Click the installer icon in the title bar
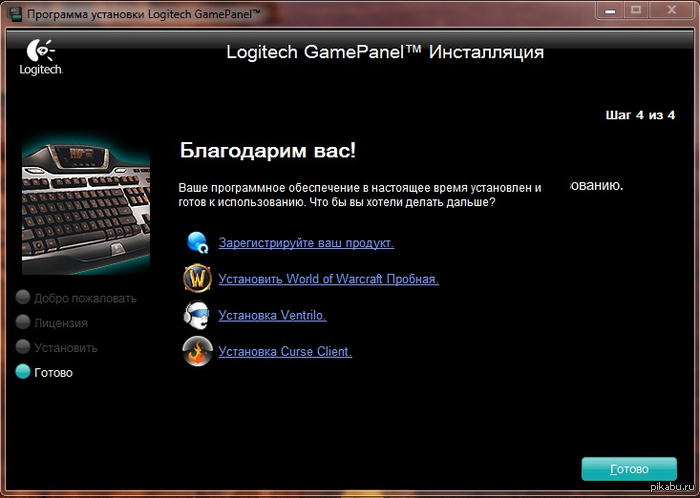 [x=16, y=13]
